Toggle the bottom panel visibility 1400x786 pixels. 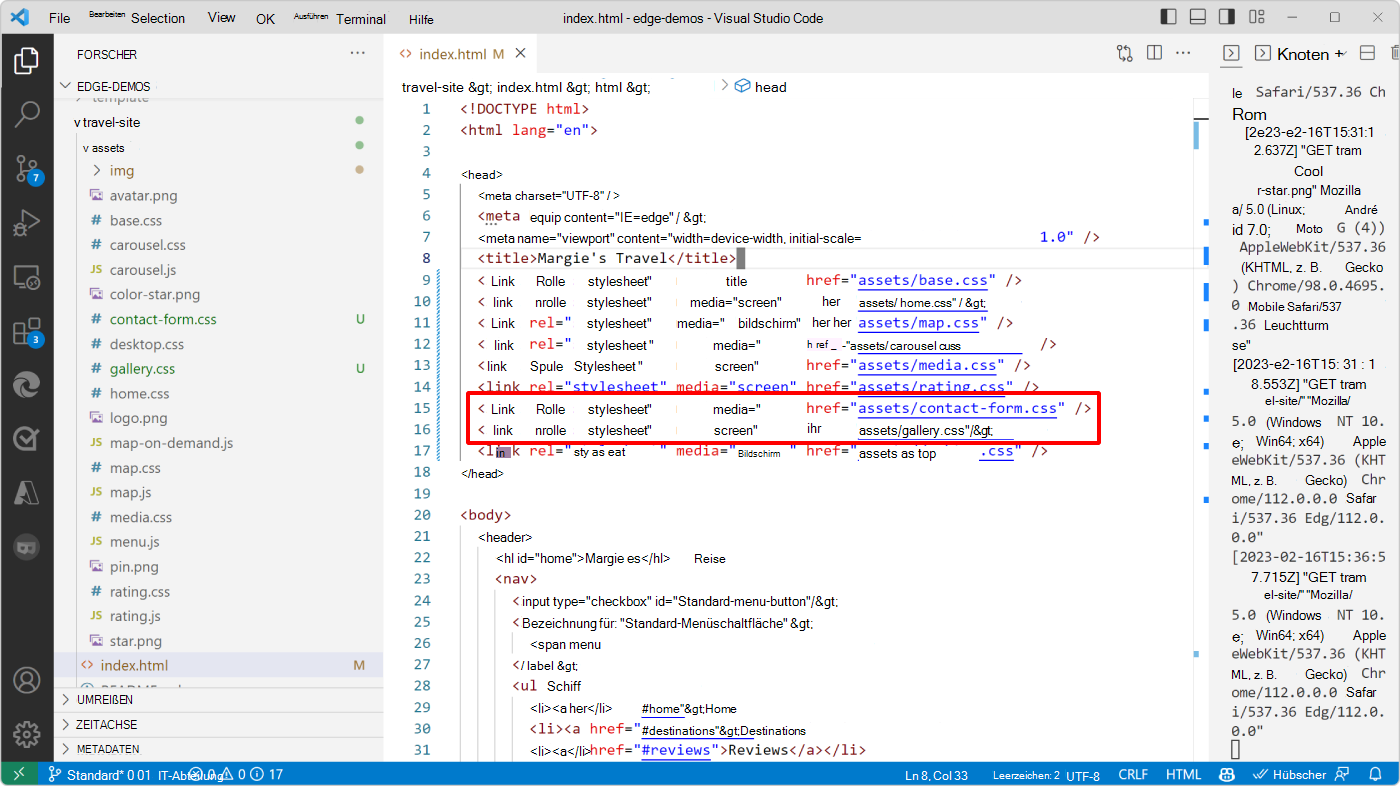tap(1197, 16)
